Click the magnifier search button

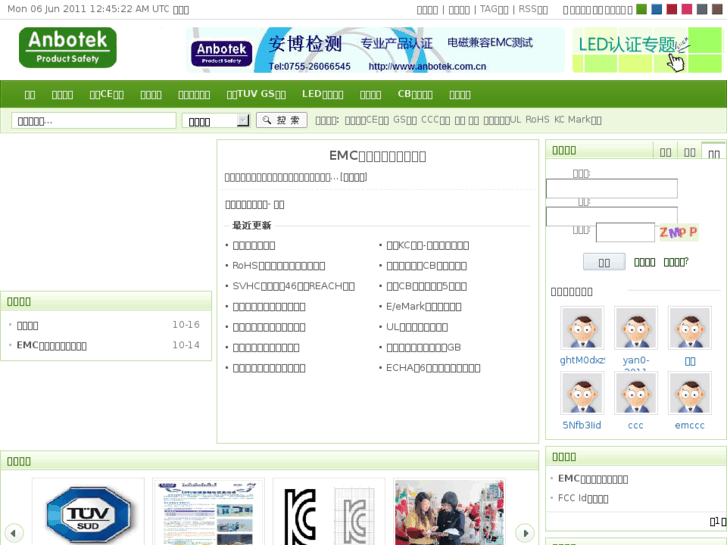[x=281, y=120]
